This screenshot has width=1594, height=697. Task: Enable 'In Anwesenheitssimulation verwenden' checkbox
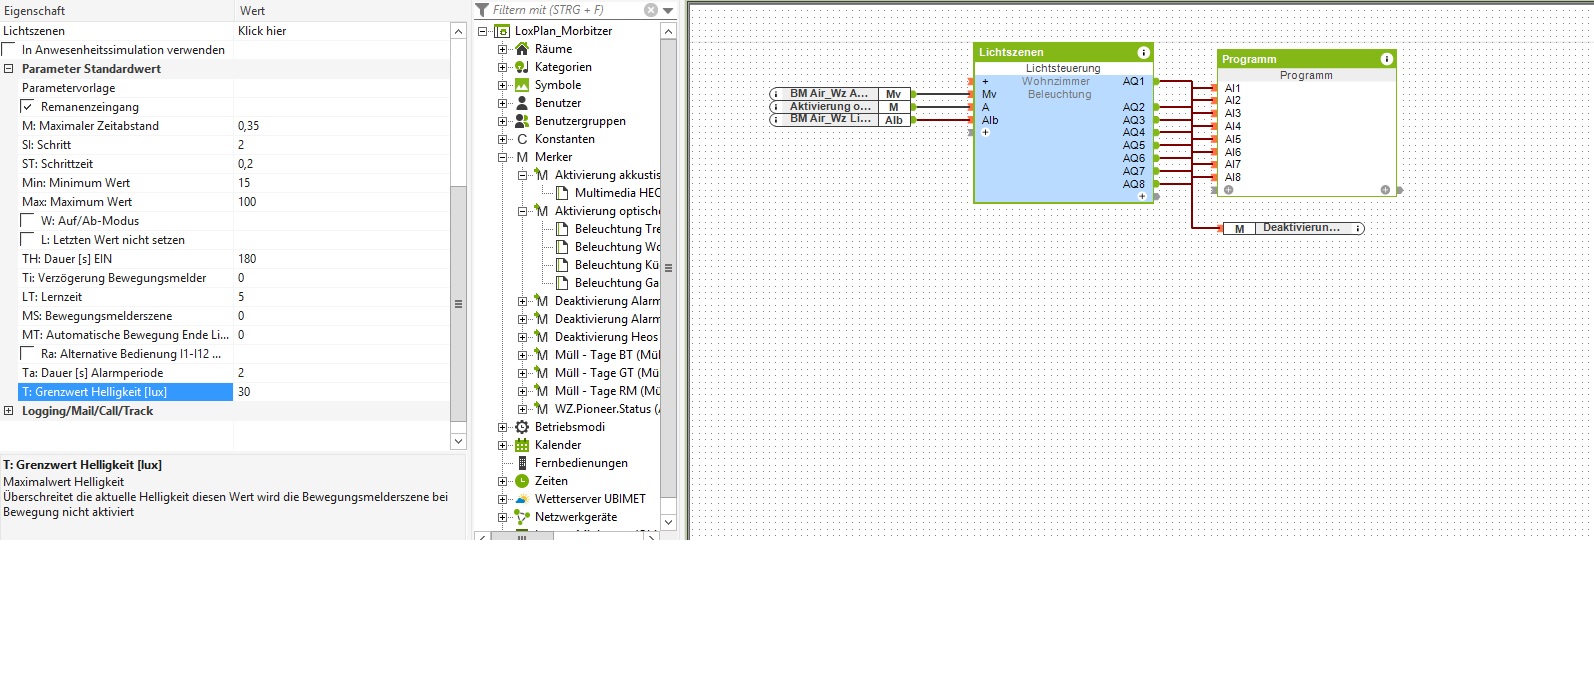[x=9, y=50]
